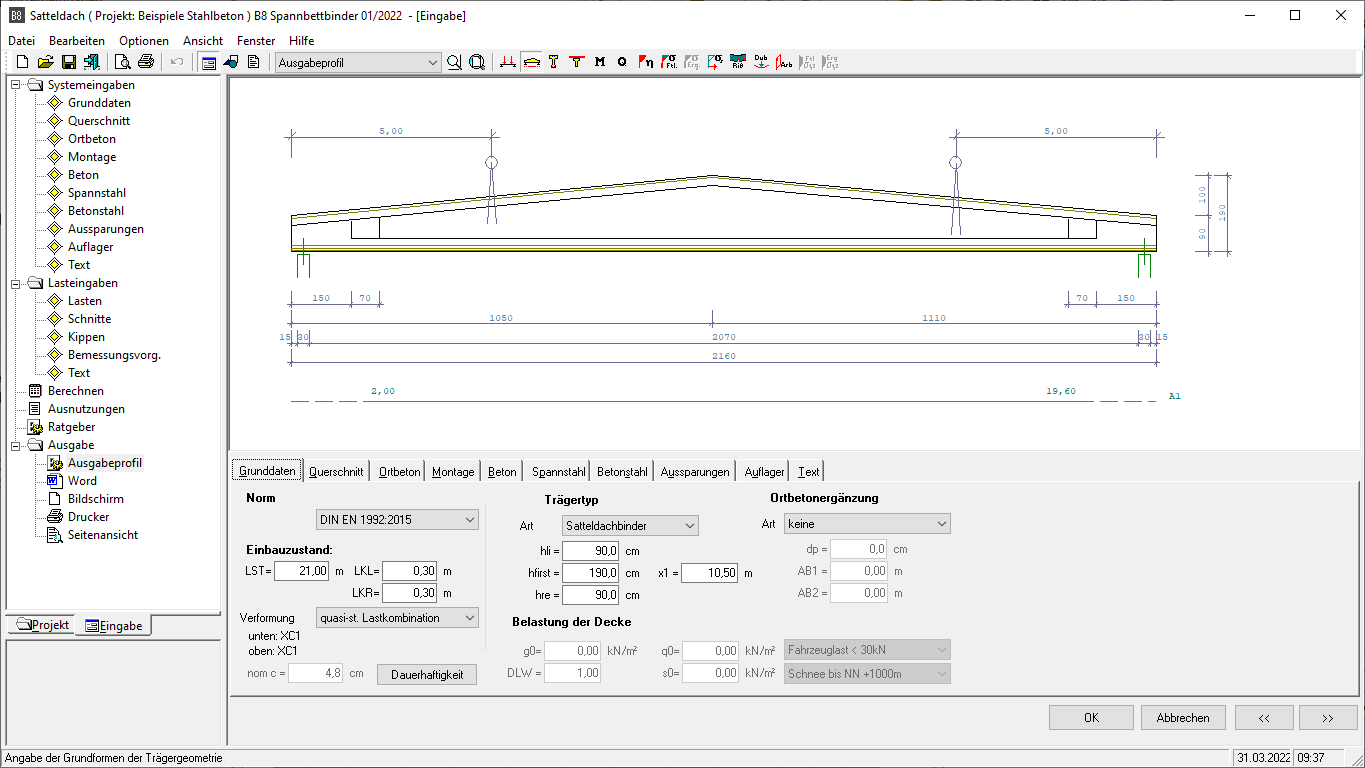Select Kippen under Lasteingaben

click(86, 337)
